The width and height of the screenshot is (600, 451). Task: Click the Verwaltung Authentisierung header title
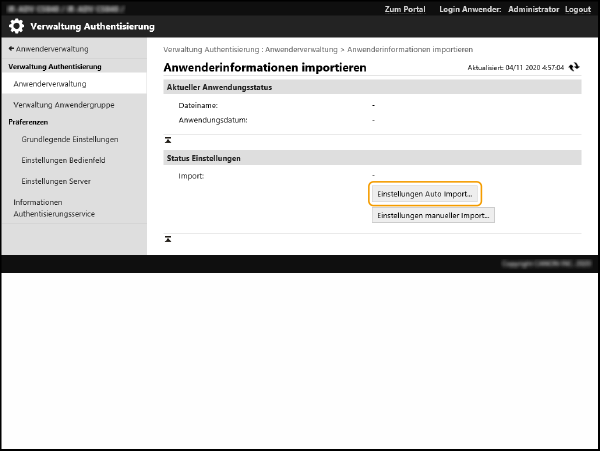point(92,25)
